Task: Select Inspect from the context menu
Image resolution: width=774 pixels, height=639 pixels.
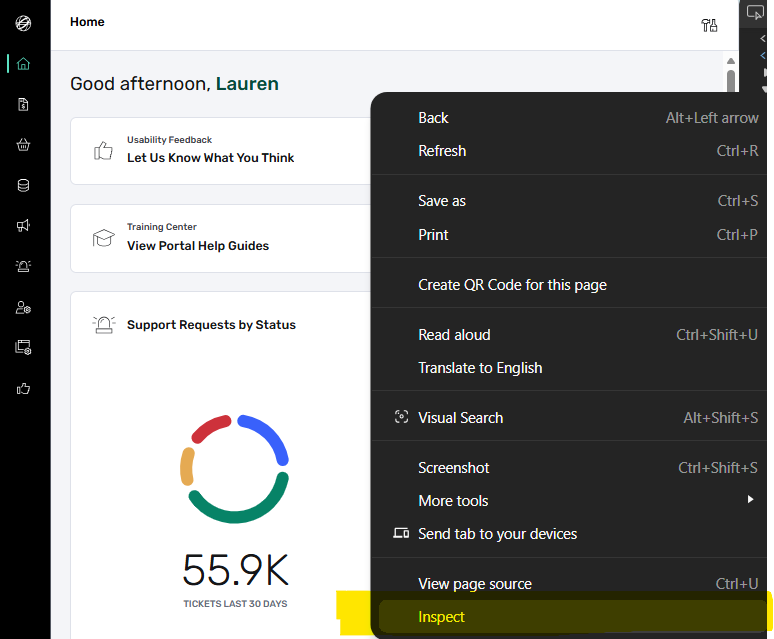Action: click(572, 617)
